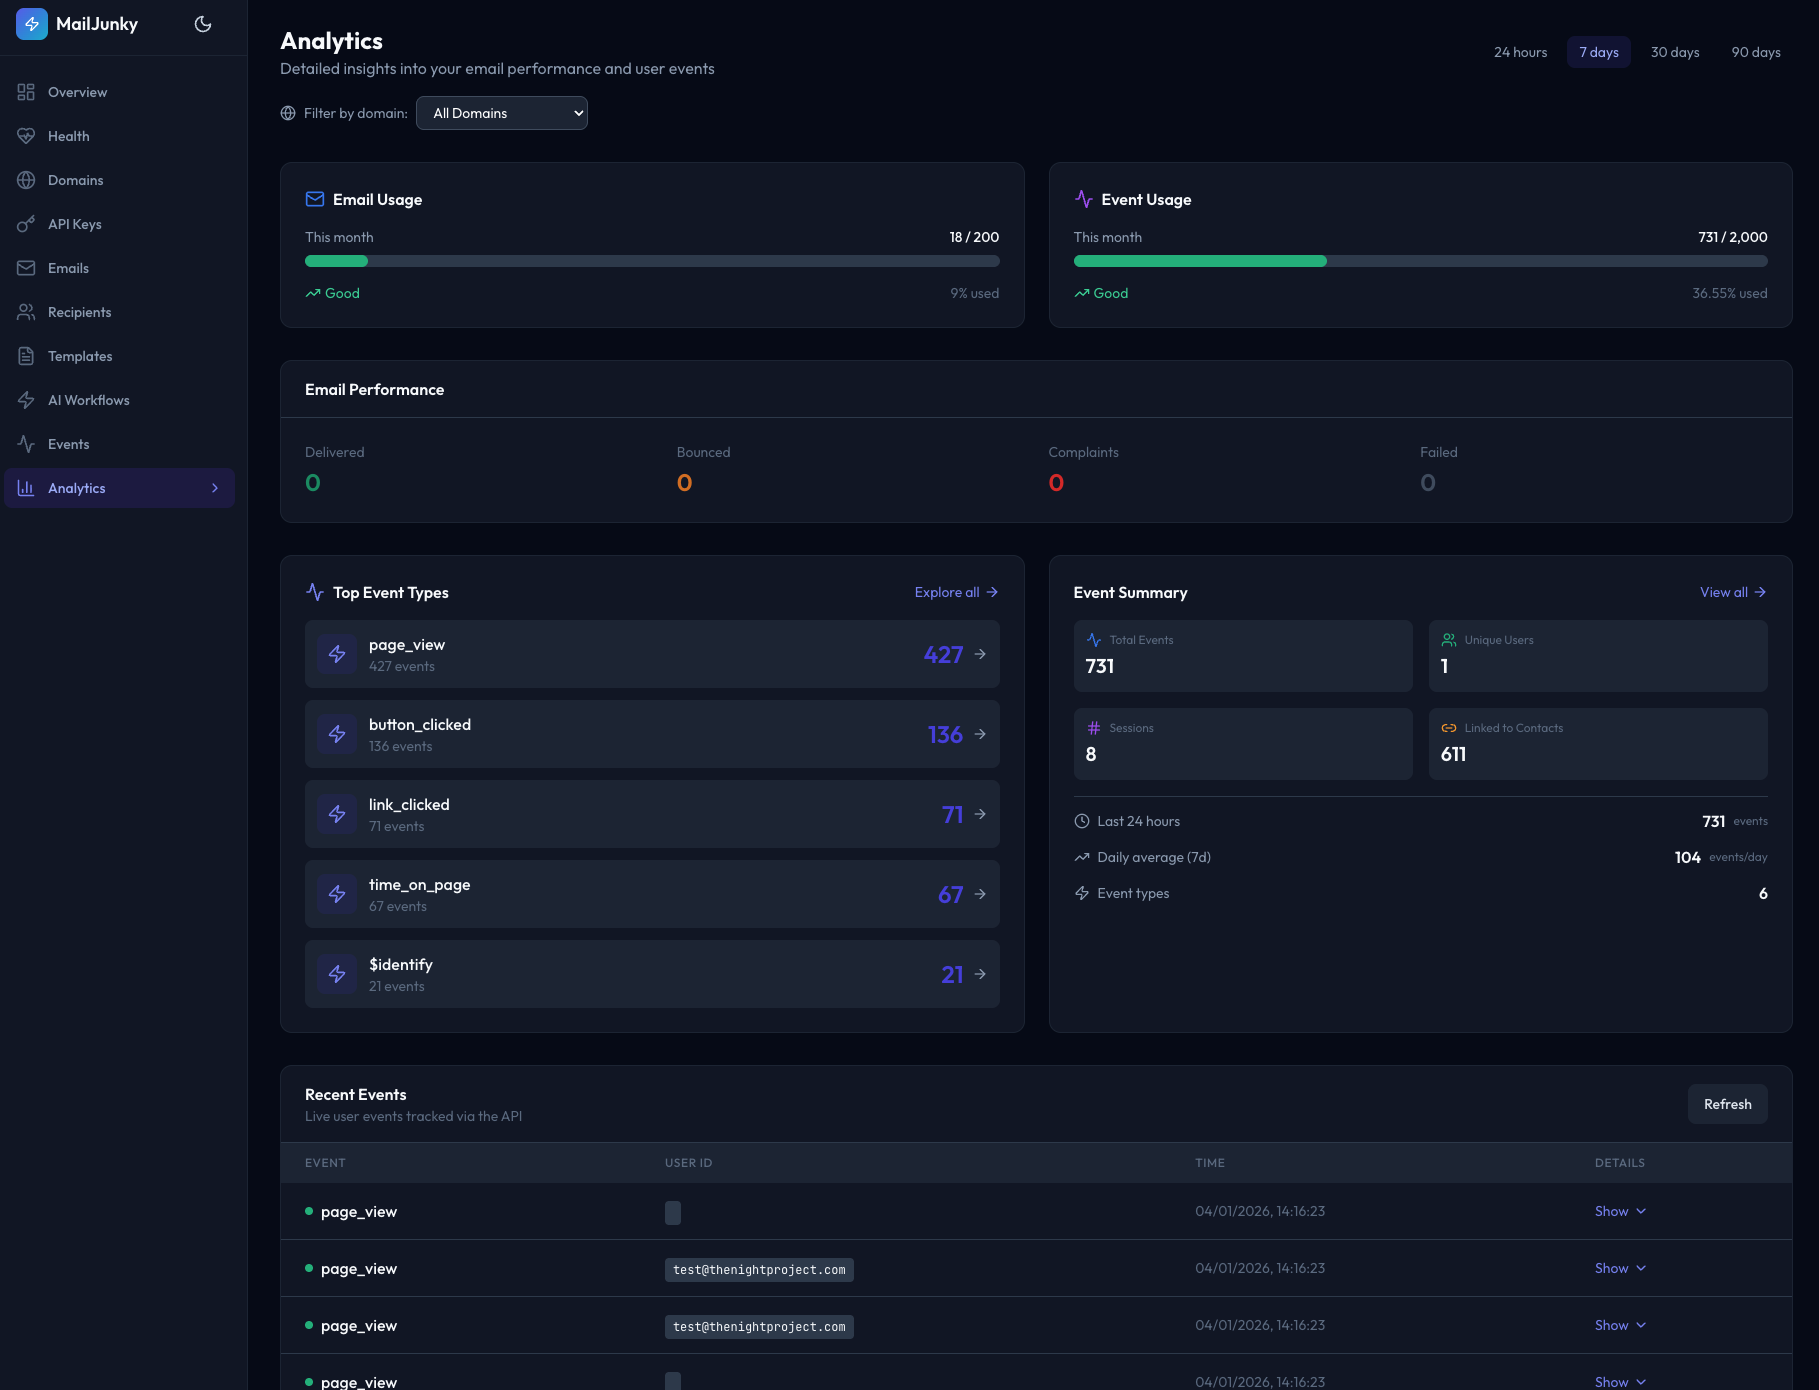The image size is (1819, 1390).
Task: Expand Show details for first page_view event
Action: [x=1618, y=1211]
